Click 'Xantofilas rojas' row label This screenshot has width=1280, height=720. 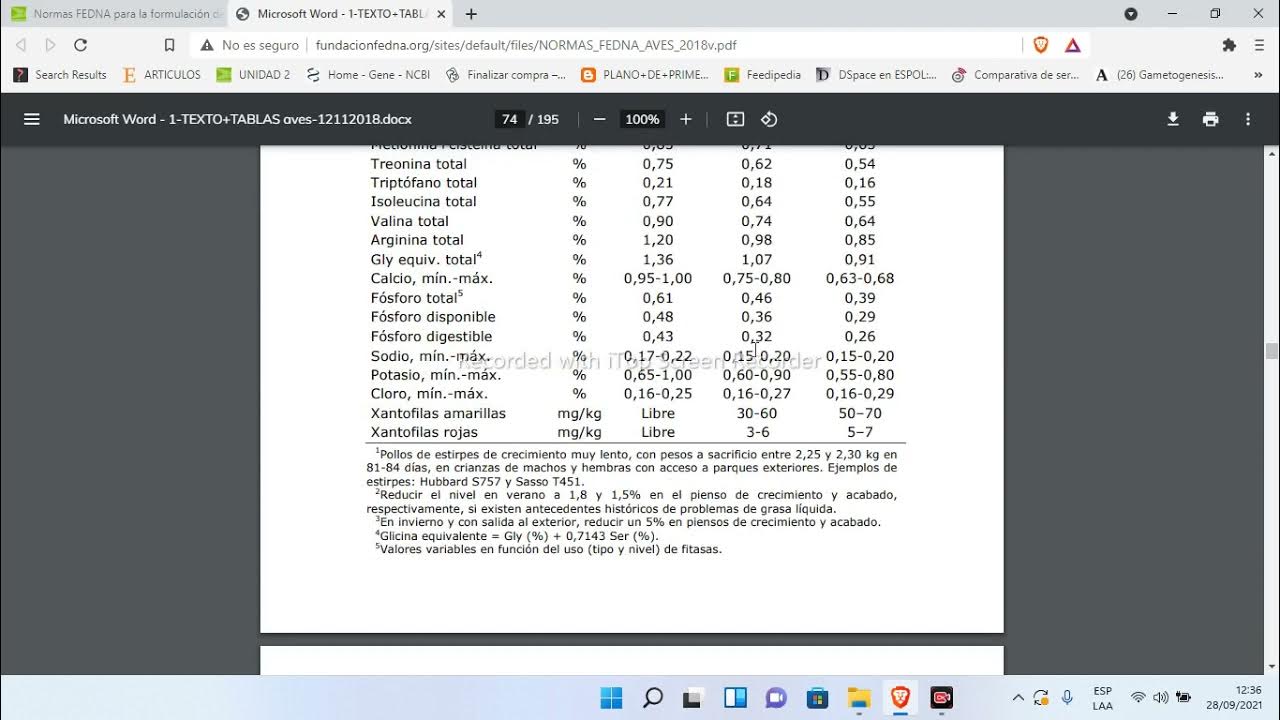[424, 433]
